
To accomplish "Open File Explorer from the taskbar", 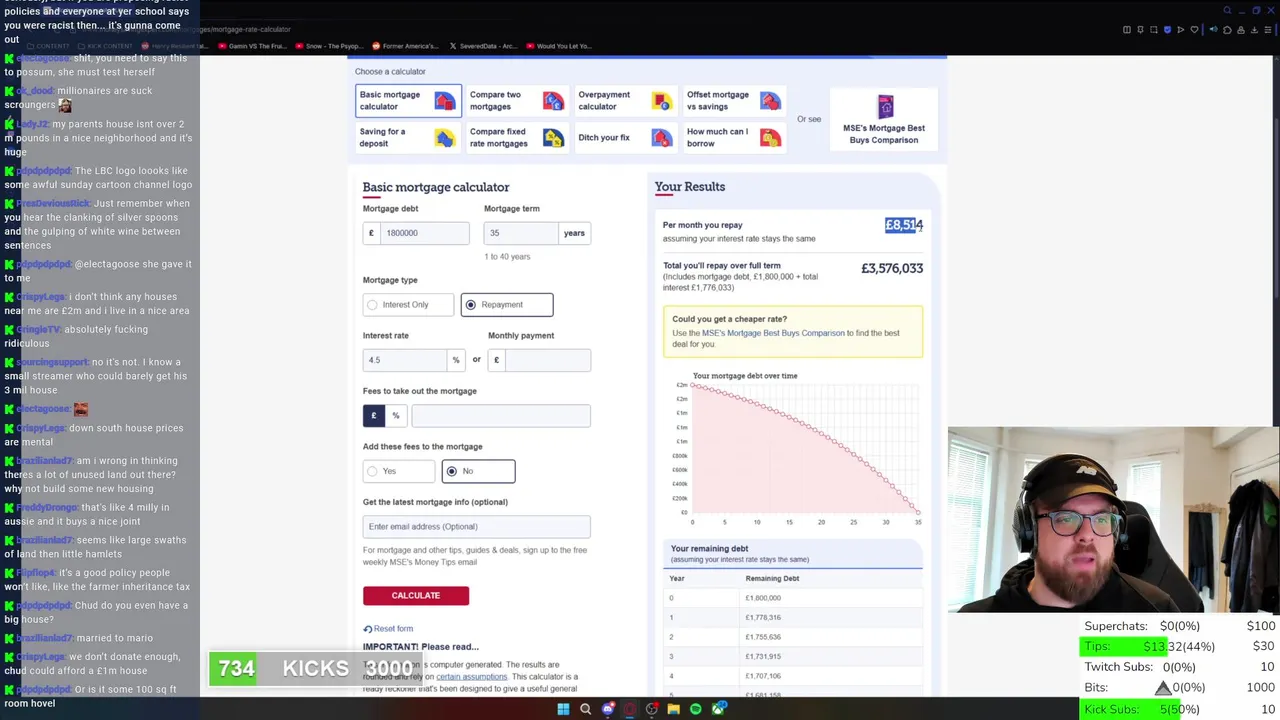I will point(673,709).
